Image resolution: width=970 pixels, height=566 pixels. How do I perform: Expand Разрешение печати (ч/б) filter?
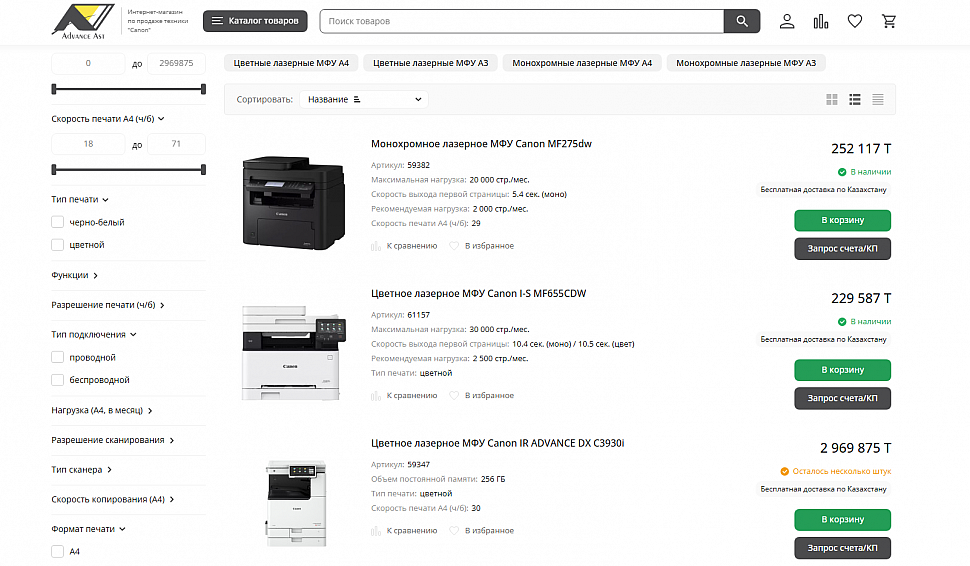pos(108,305)
